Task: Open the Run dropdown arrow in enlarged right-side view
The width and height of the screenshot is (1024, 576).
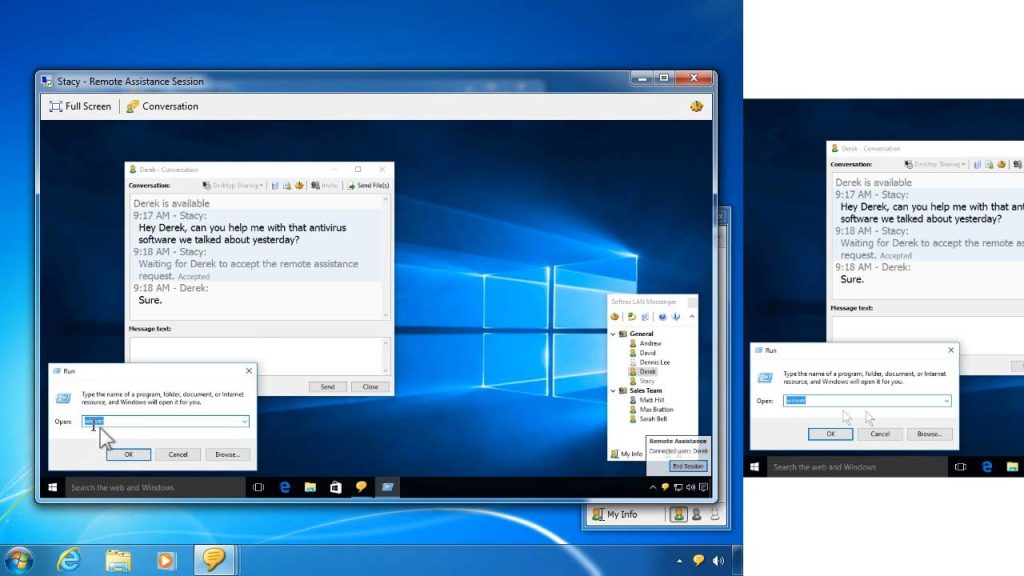Action: 946,401
